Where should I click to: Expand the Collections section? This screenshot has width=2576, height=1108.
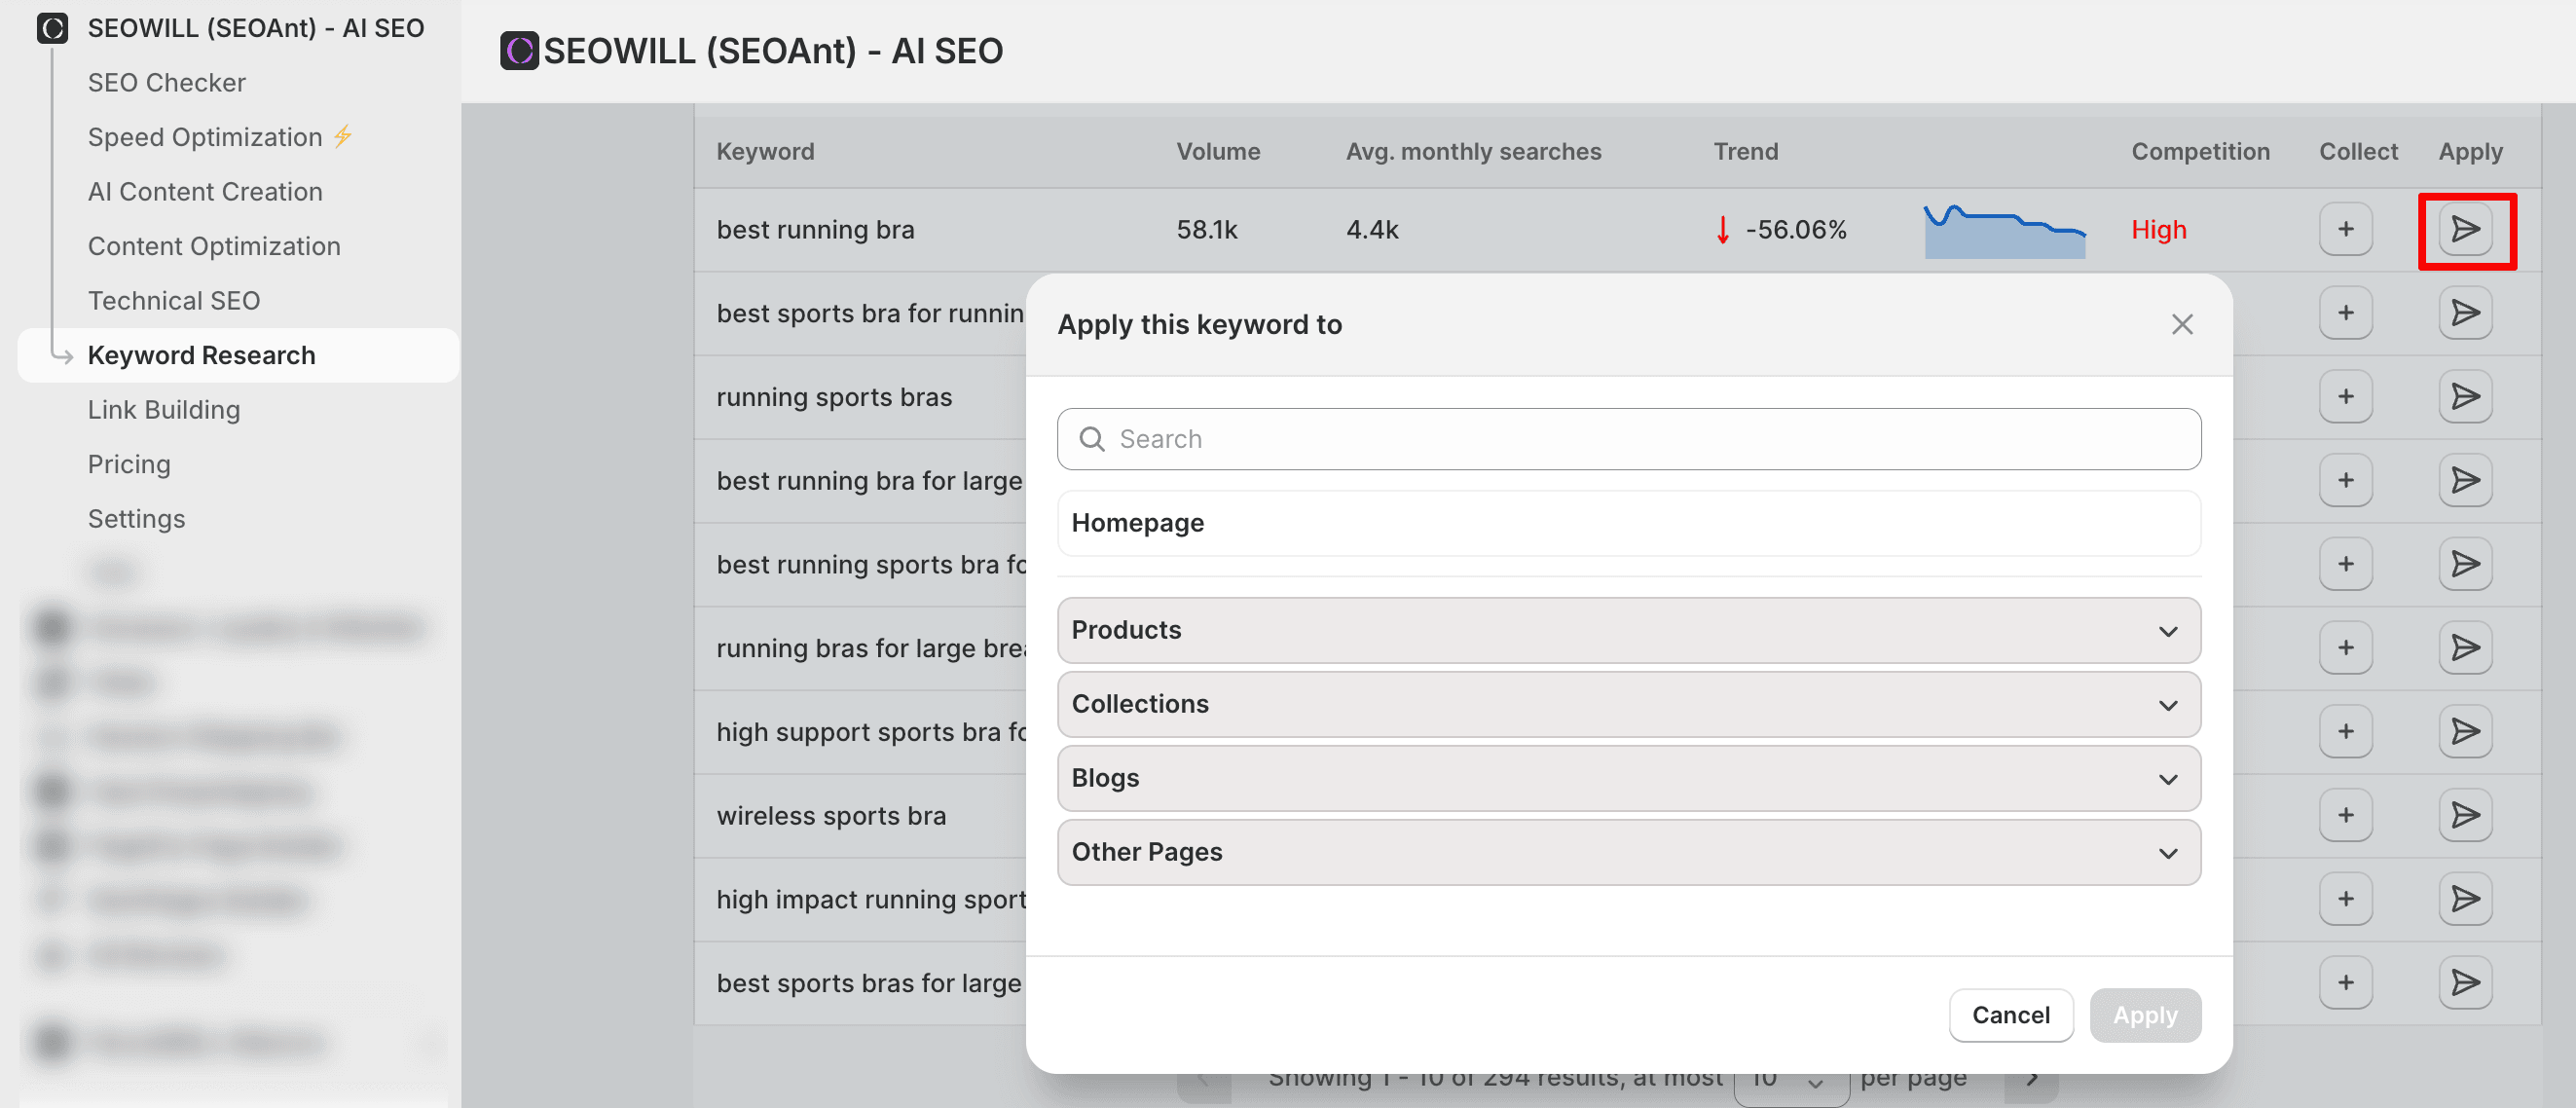coord(1628,704)
